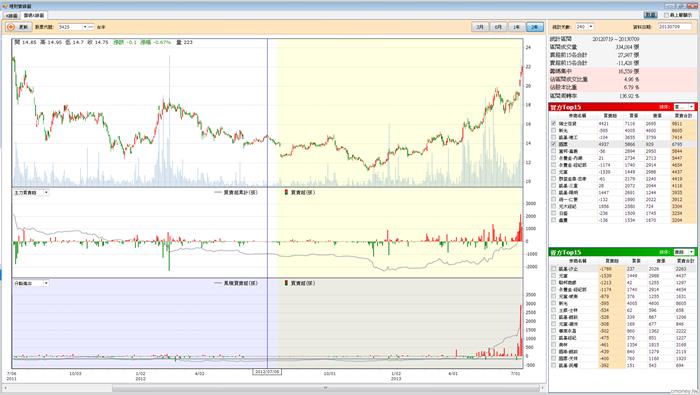
Task: Switch to the chip K-line chart tab
Action: (x=34, y=16)
